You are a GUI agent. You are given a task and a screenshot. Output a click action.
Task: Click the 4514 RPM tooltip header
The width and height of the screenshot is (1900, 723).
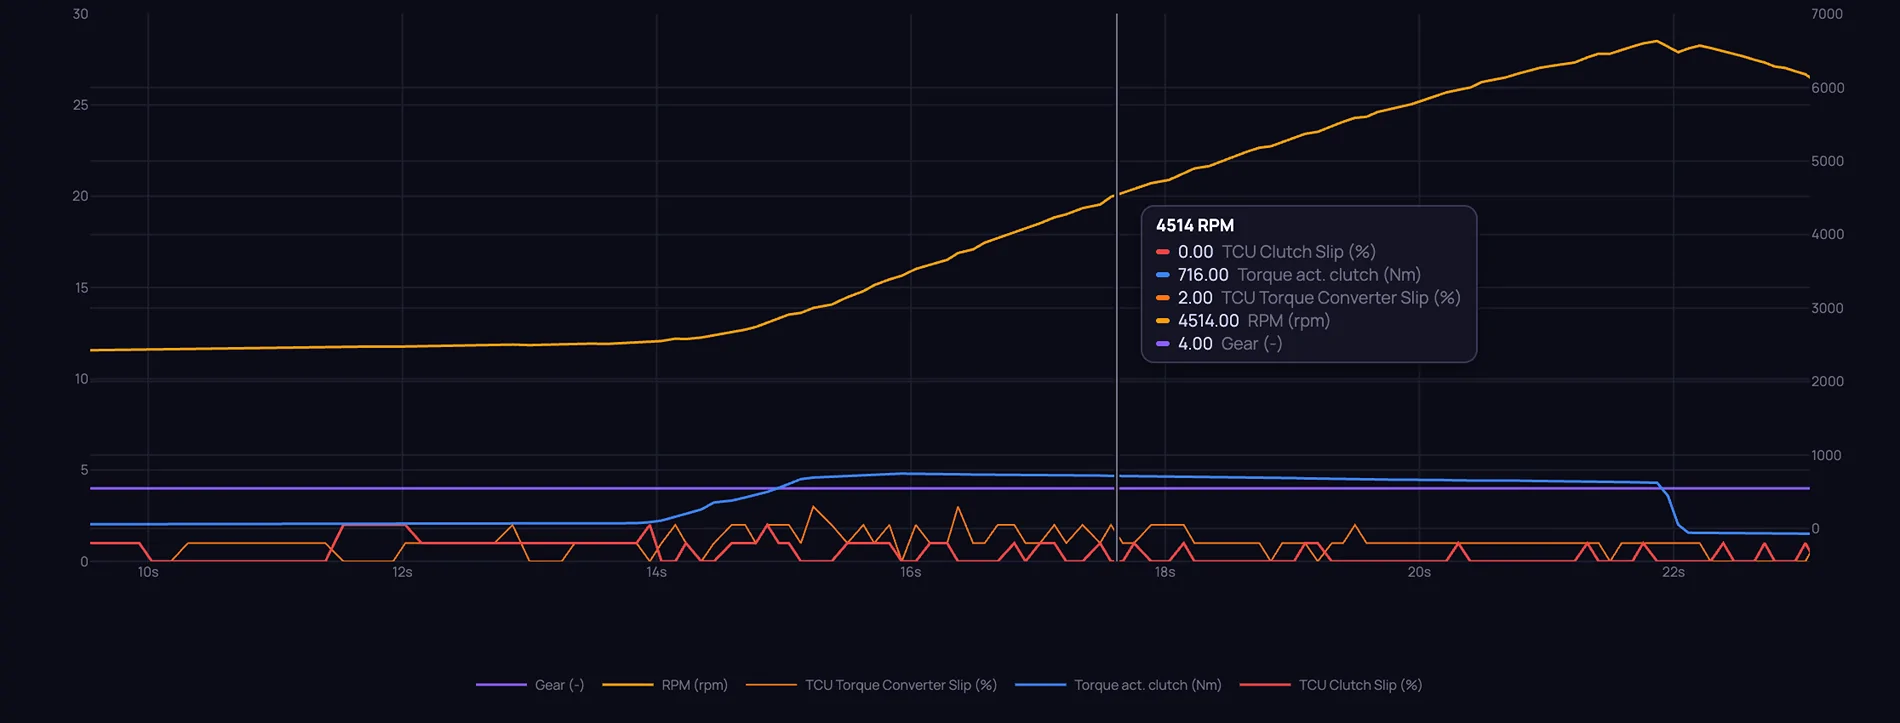click(1195, 226)
